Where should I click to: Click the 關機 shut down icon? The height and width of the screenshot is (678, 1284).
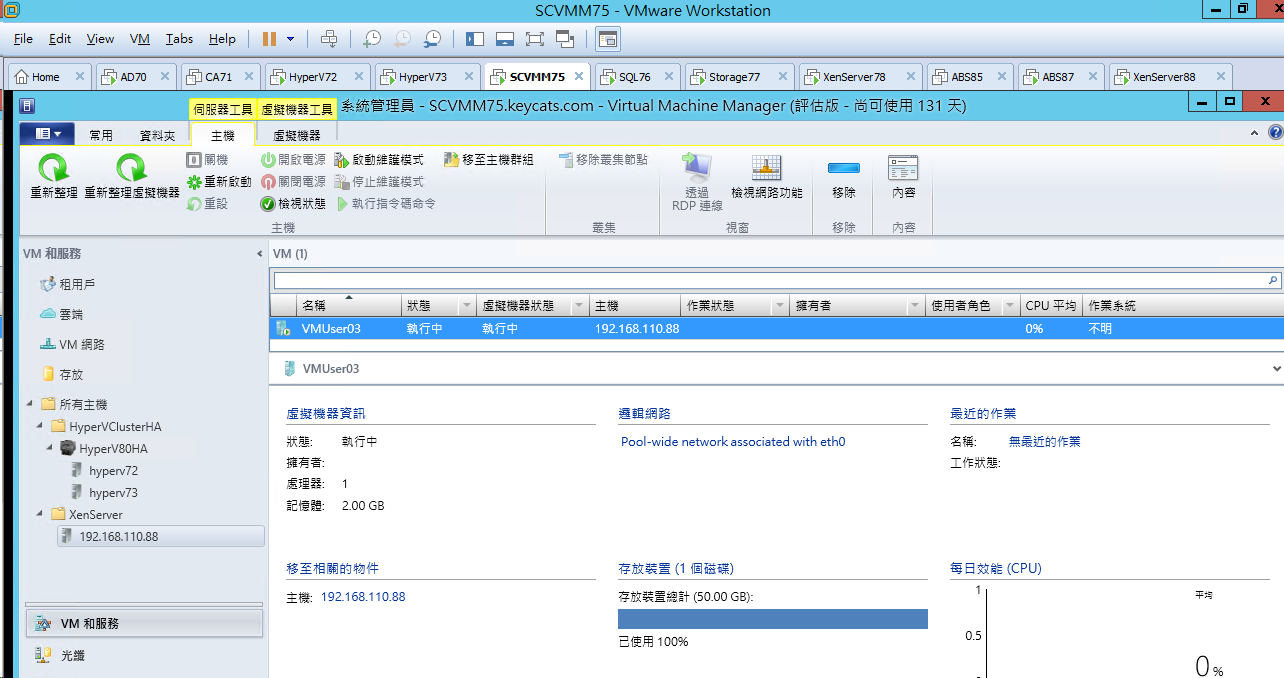point(195,160)
